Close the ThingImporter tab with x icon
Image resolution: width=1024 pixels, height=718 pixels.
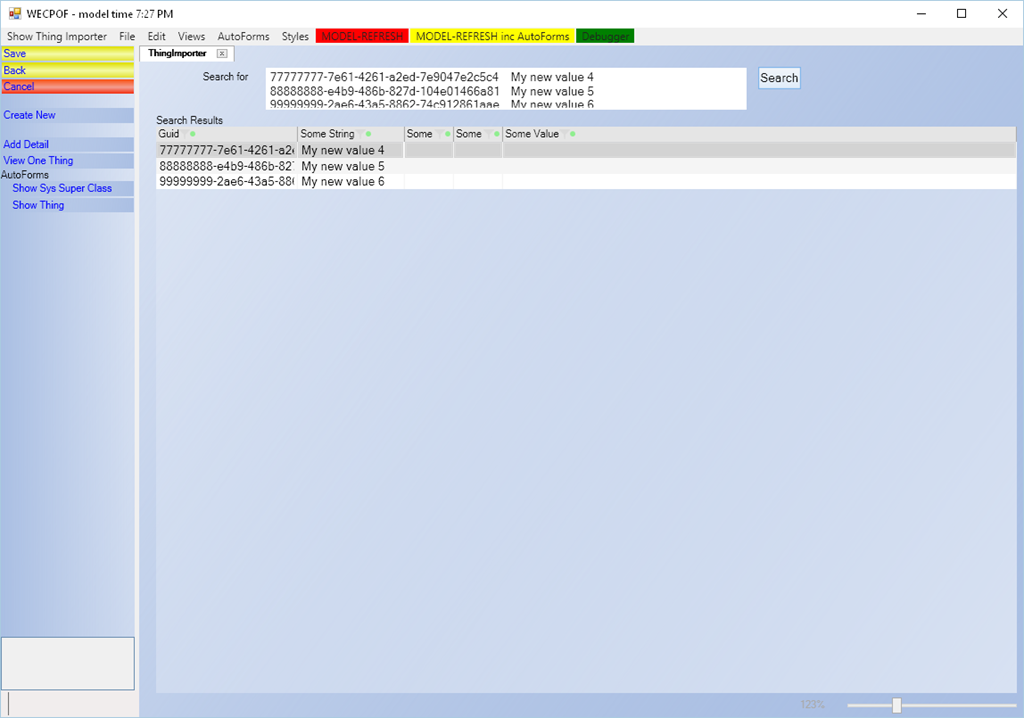(222, 53)
